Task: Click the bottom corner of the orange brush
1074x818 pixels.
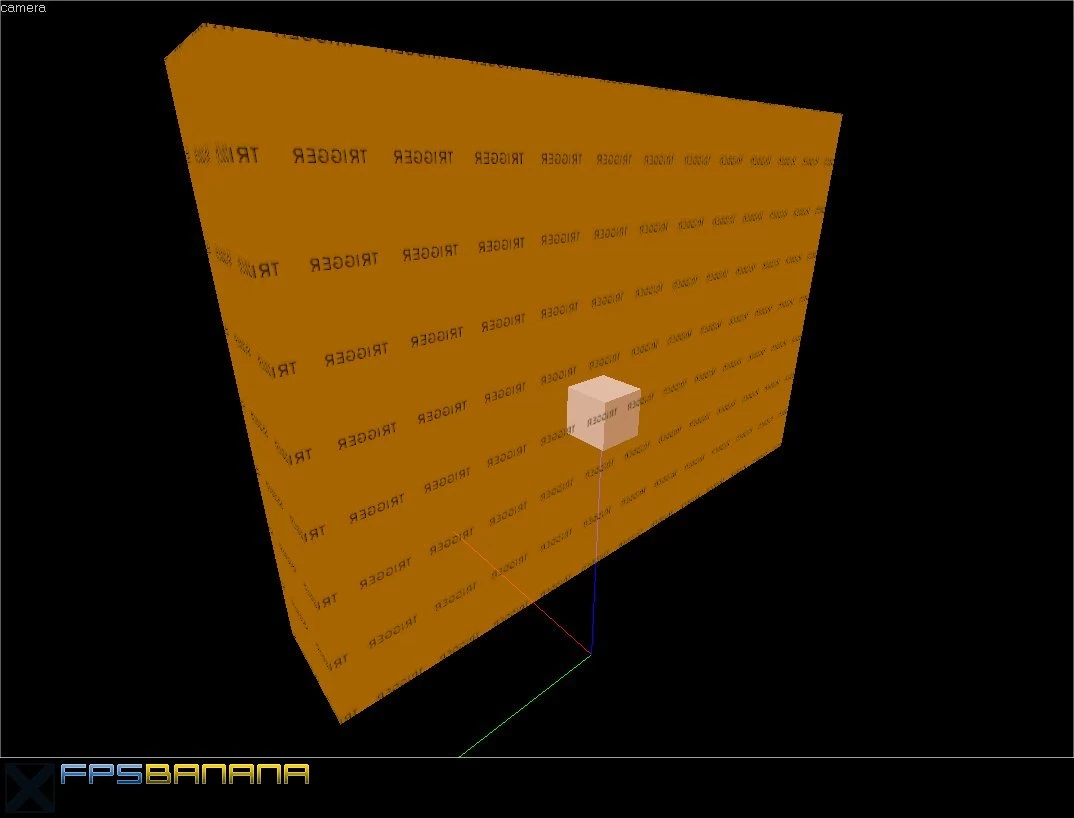Action: tap(341, 722)
